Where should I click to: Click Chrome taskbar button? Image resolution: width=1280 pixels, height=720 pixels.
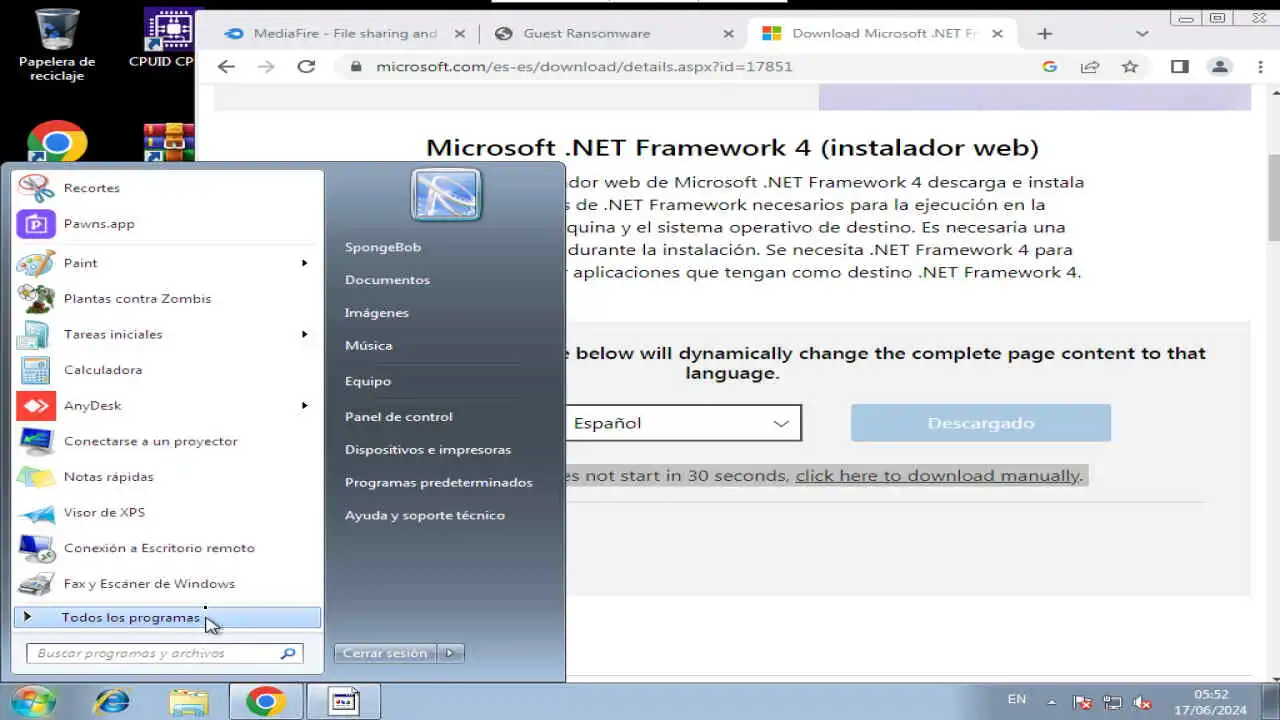pyautogui.click(x=265, y=702)
